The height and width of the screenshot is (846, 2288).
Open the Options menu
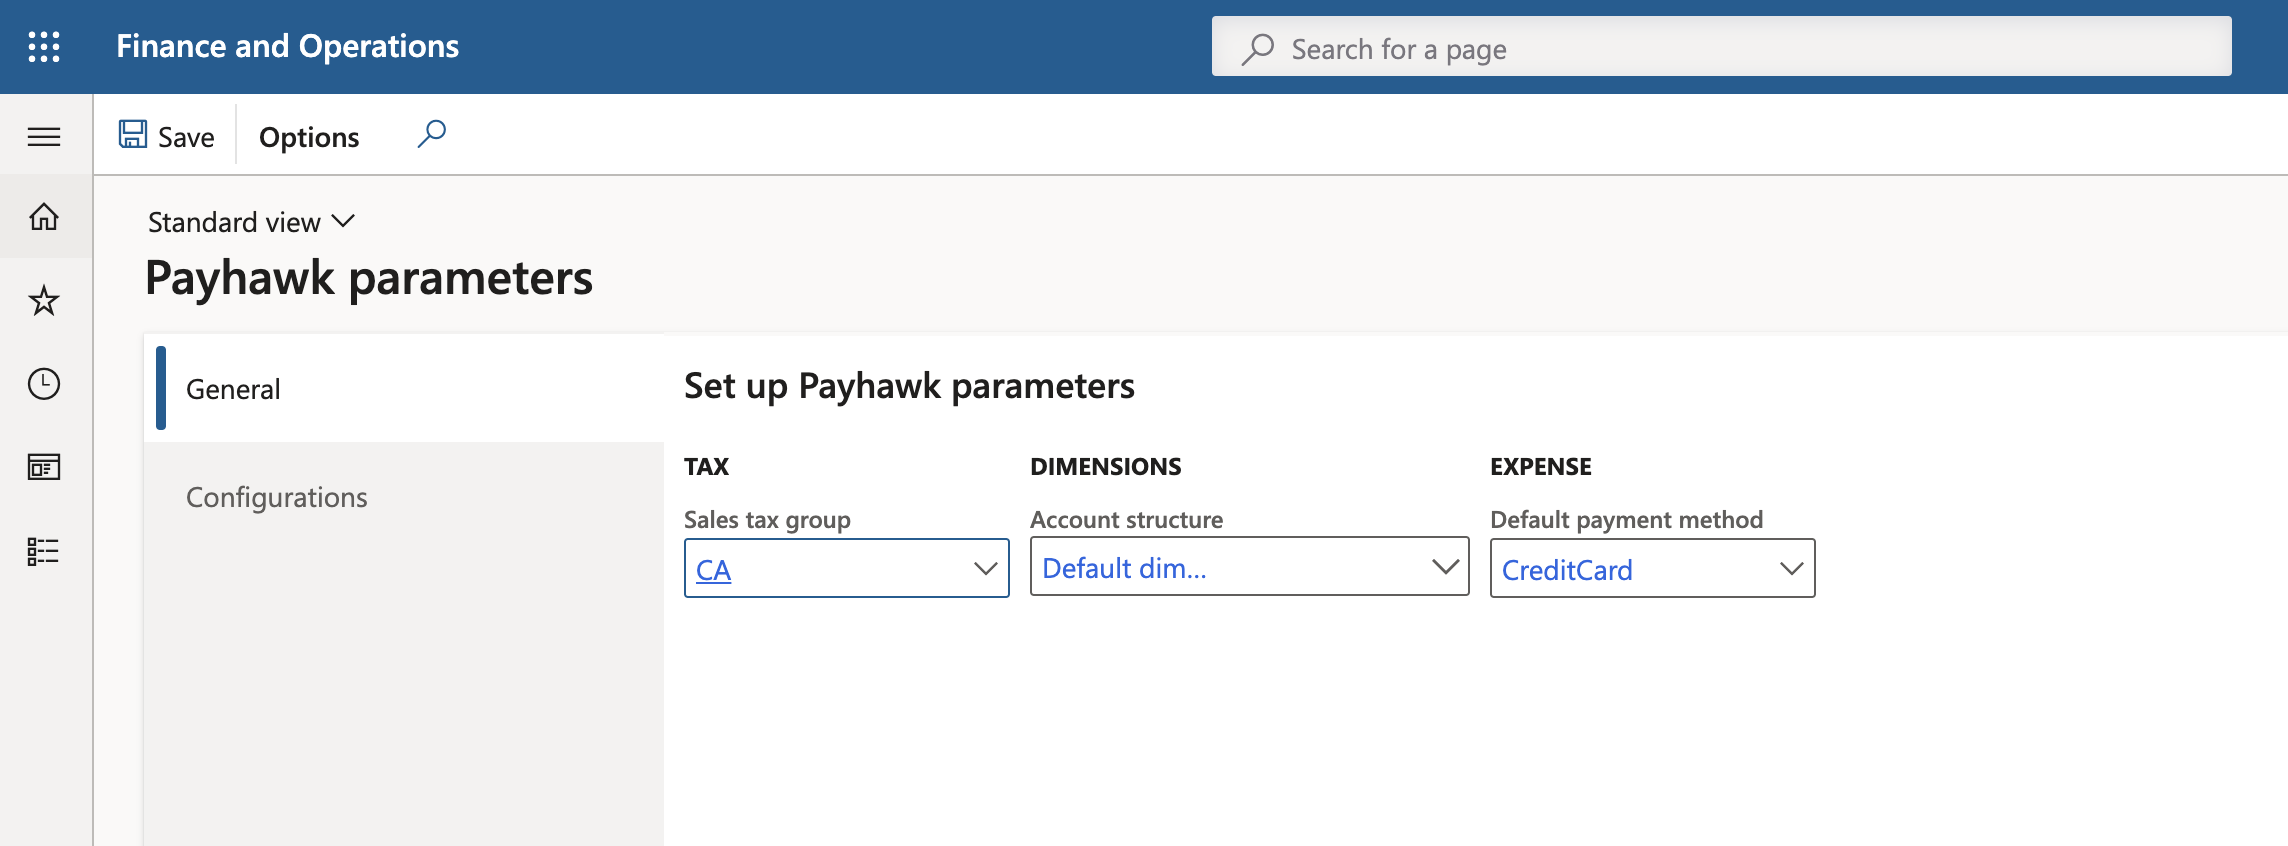pyautogui.click(x=309, y=137)
